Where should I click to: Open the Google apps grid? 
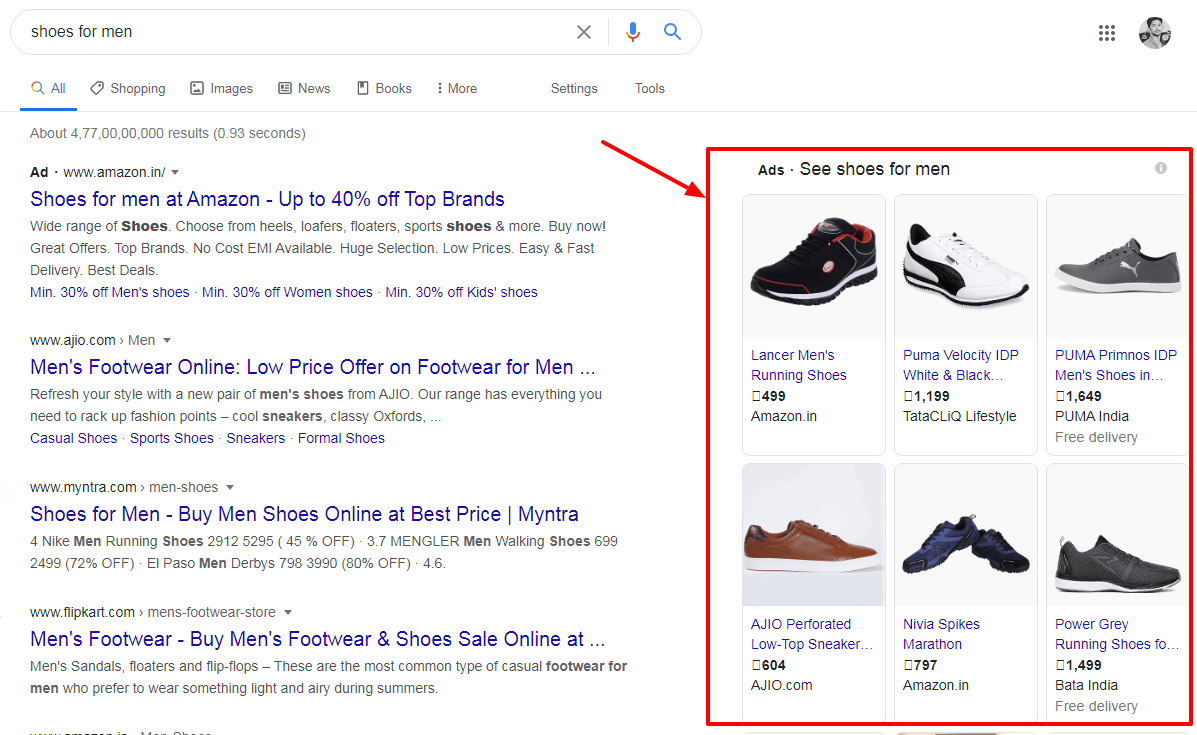[1107, 33]
